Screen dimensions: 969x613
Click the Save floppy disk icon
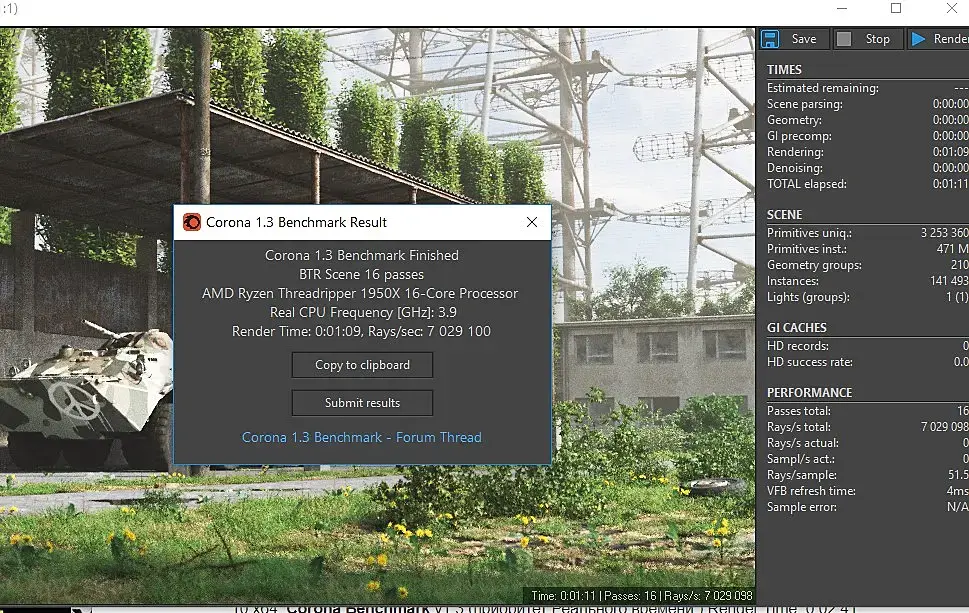(770, 39)
